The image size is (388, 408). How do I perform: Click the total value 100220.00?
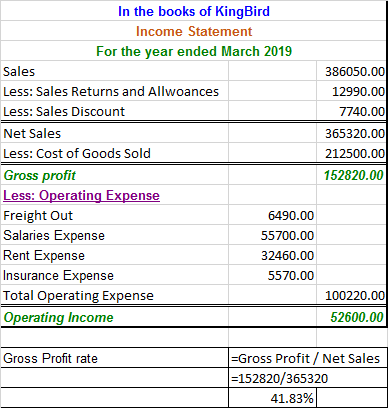(351, 295)
